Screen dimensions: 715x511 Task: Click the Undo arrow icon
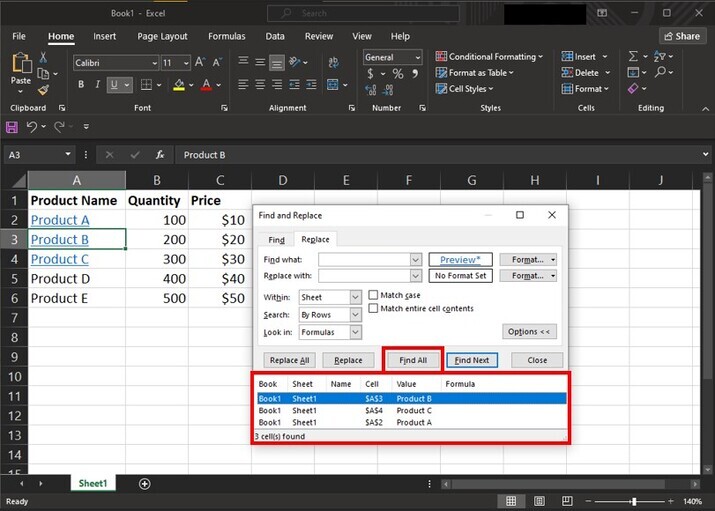click(32, 127)
